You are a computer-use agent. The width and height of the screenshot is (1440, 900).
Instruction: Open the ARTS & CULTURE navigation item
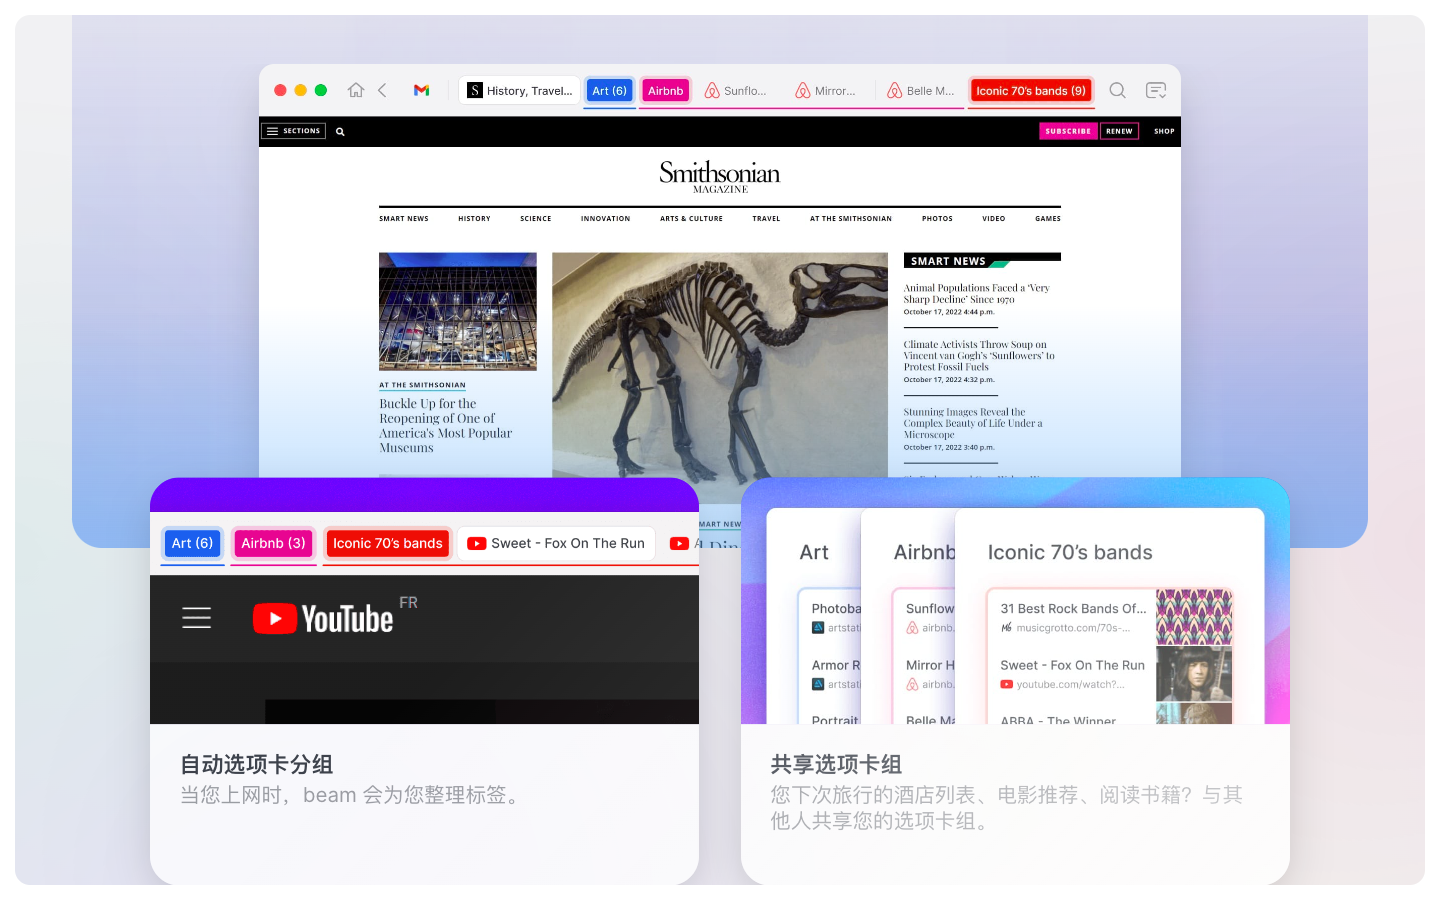[x=691, y=218]
